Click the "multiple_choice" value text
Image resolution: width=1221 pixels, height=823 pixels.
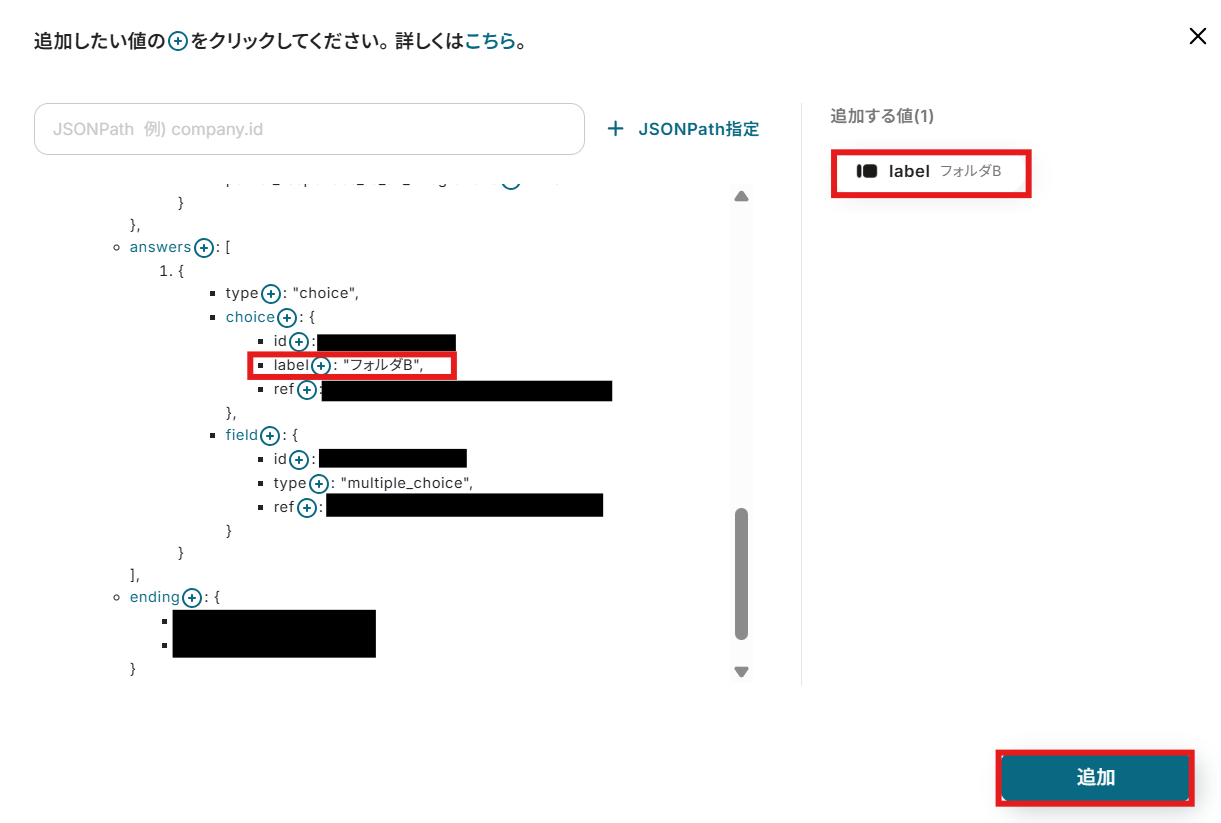point(405,483)
